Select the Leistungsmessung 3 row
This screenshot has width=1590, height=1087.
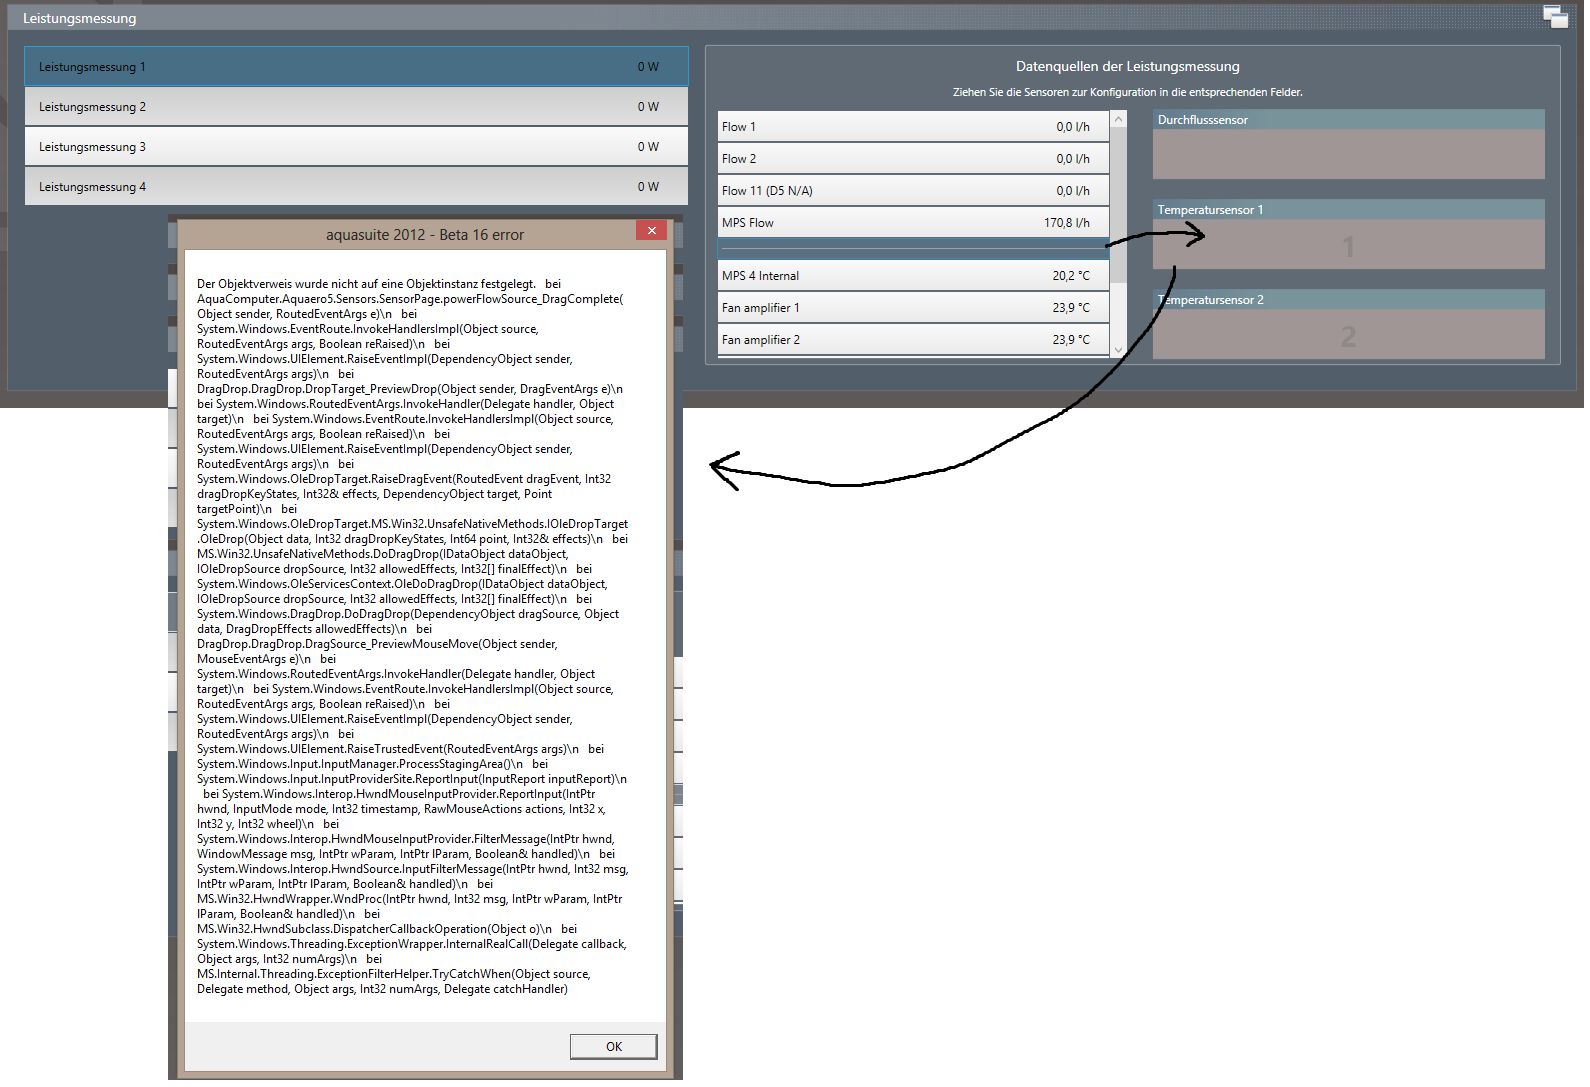356,147
